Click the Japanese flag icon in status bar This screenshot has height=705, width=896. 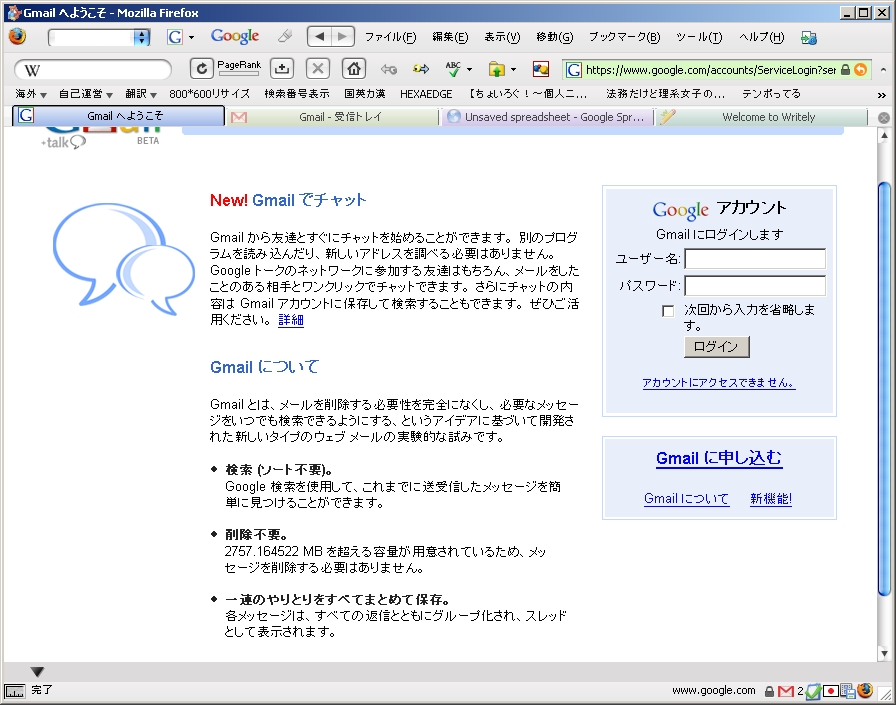click(831, 691)
